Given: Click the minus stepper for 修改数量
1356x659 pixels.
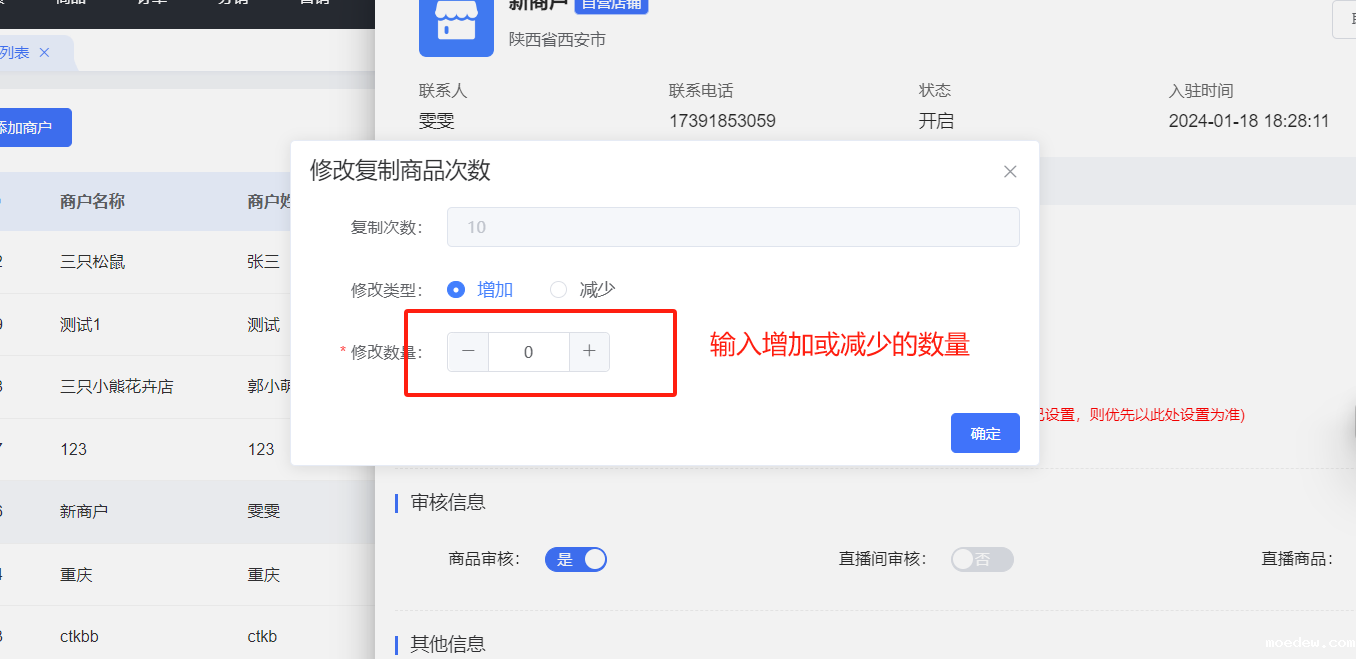Looking at the screenshot, I should [468, 351].
